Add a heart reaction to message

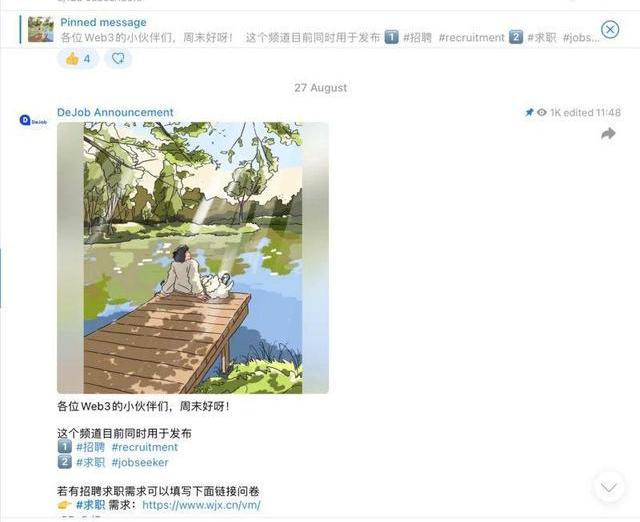(118, 59)
